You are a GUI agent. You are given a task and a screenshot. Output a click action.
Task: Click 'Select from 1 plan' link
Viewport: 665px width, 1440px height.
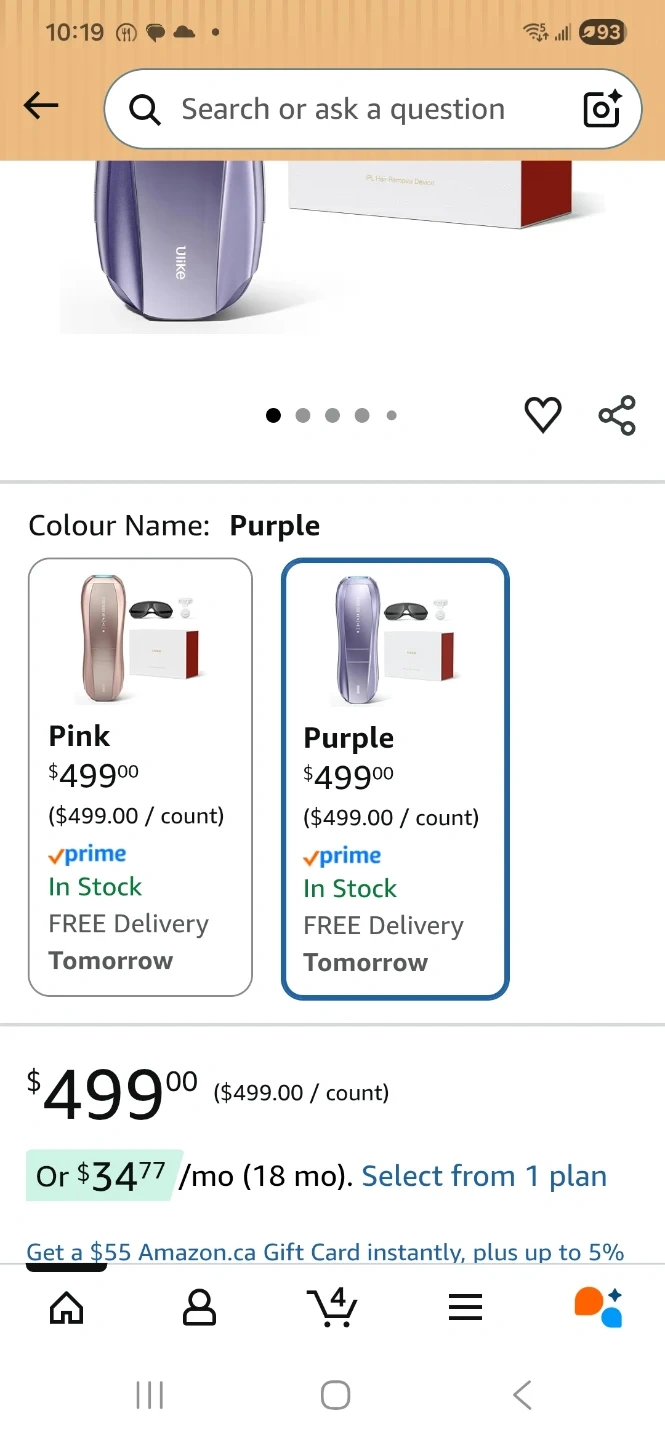click(x=484, y=1176)
